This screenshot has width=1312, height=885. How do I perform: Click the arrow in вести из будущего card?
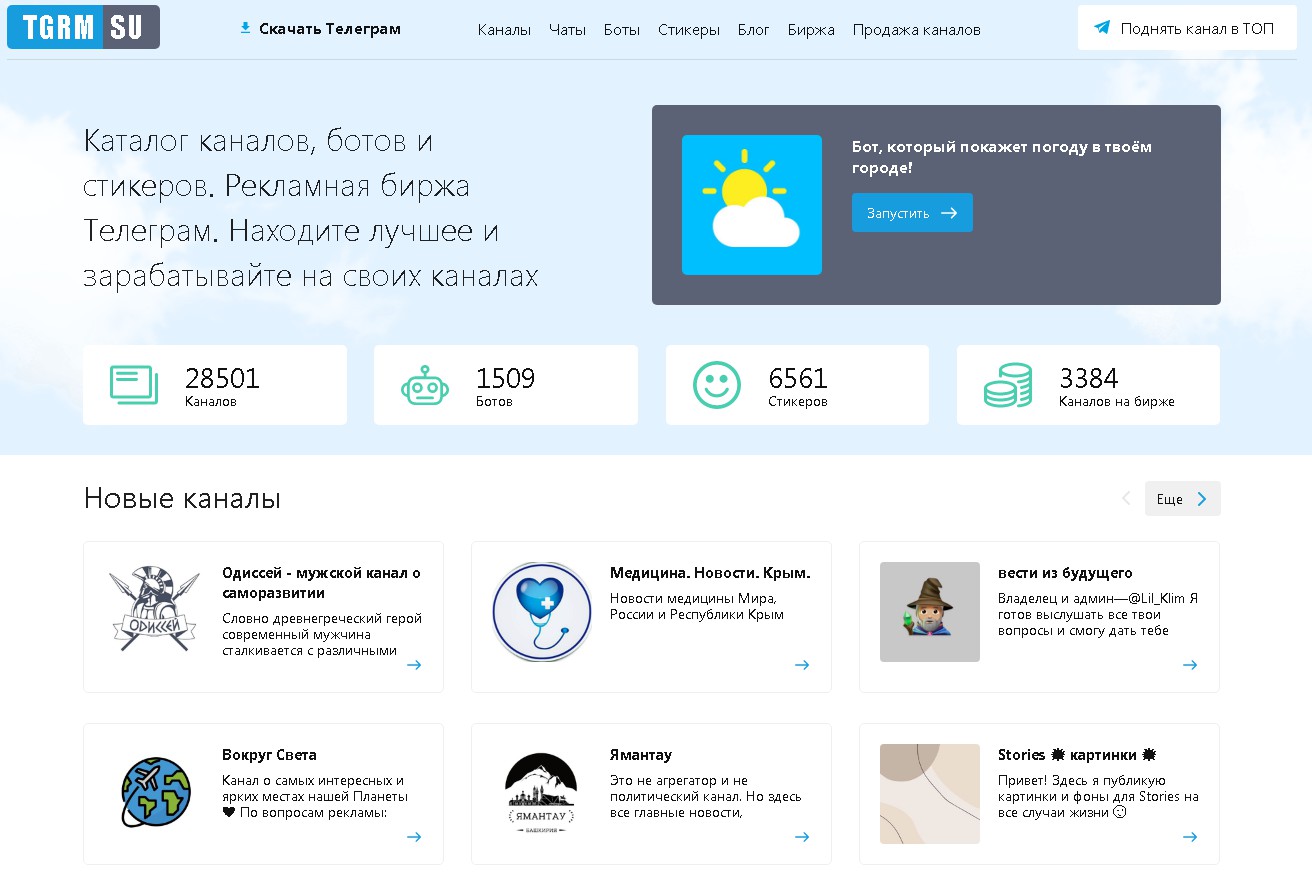tap(1190, 665)
